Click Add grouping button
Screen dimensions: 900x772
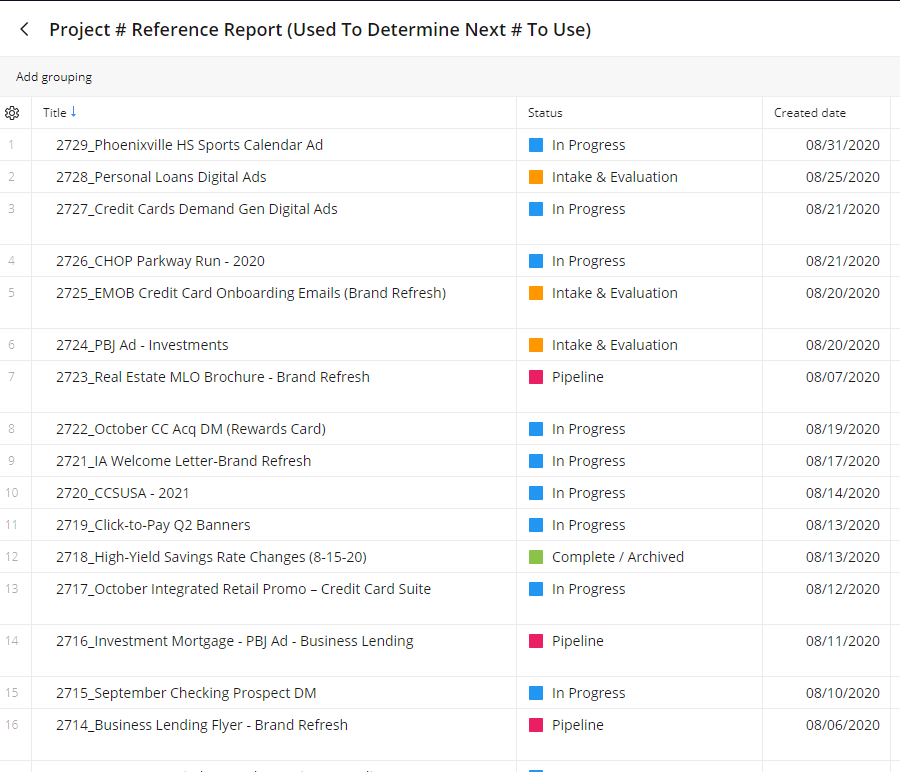pos(54,77)
